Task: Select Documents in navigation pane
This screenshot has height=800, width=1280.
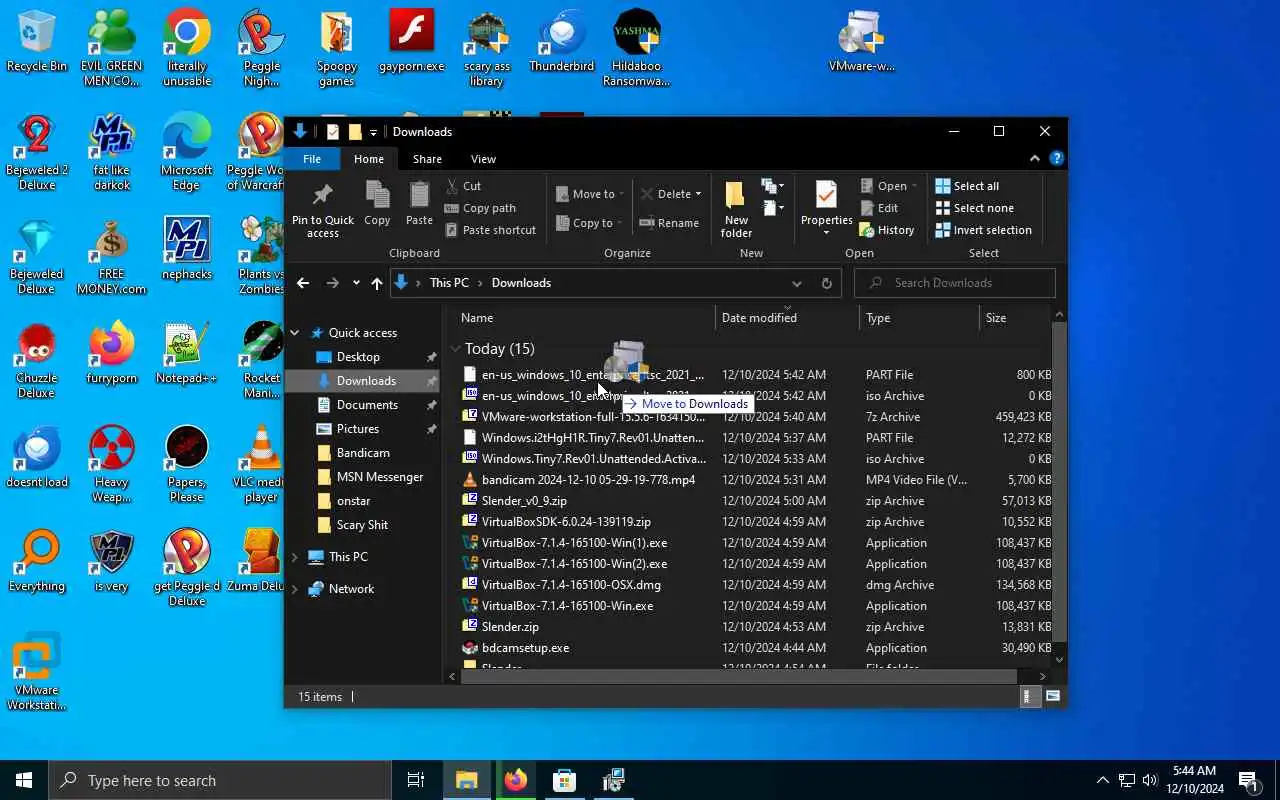Action: (367, 405)
